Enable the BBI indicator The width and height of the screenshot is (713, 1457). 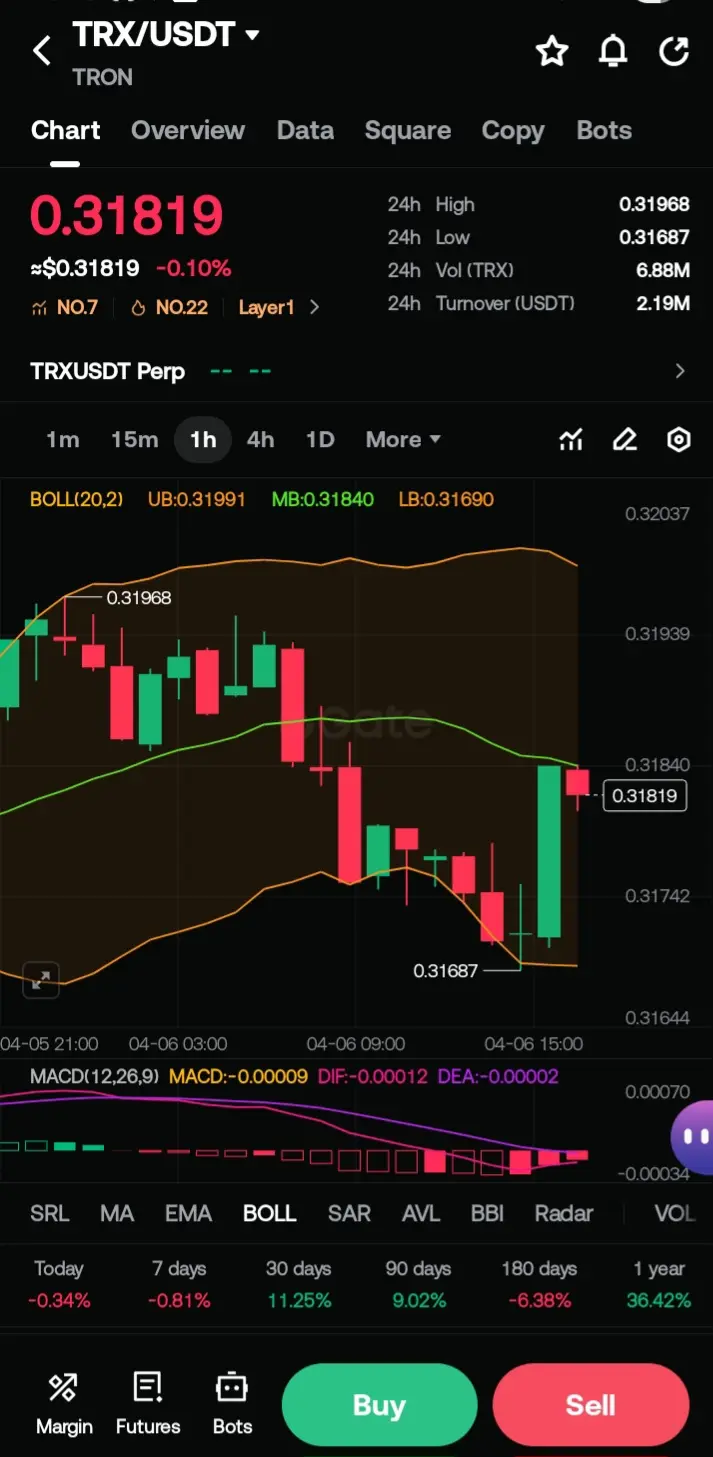click(487, 1214)
